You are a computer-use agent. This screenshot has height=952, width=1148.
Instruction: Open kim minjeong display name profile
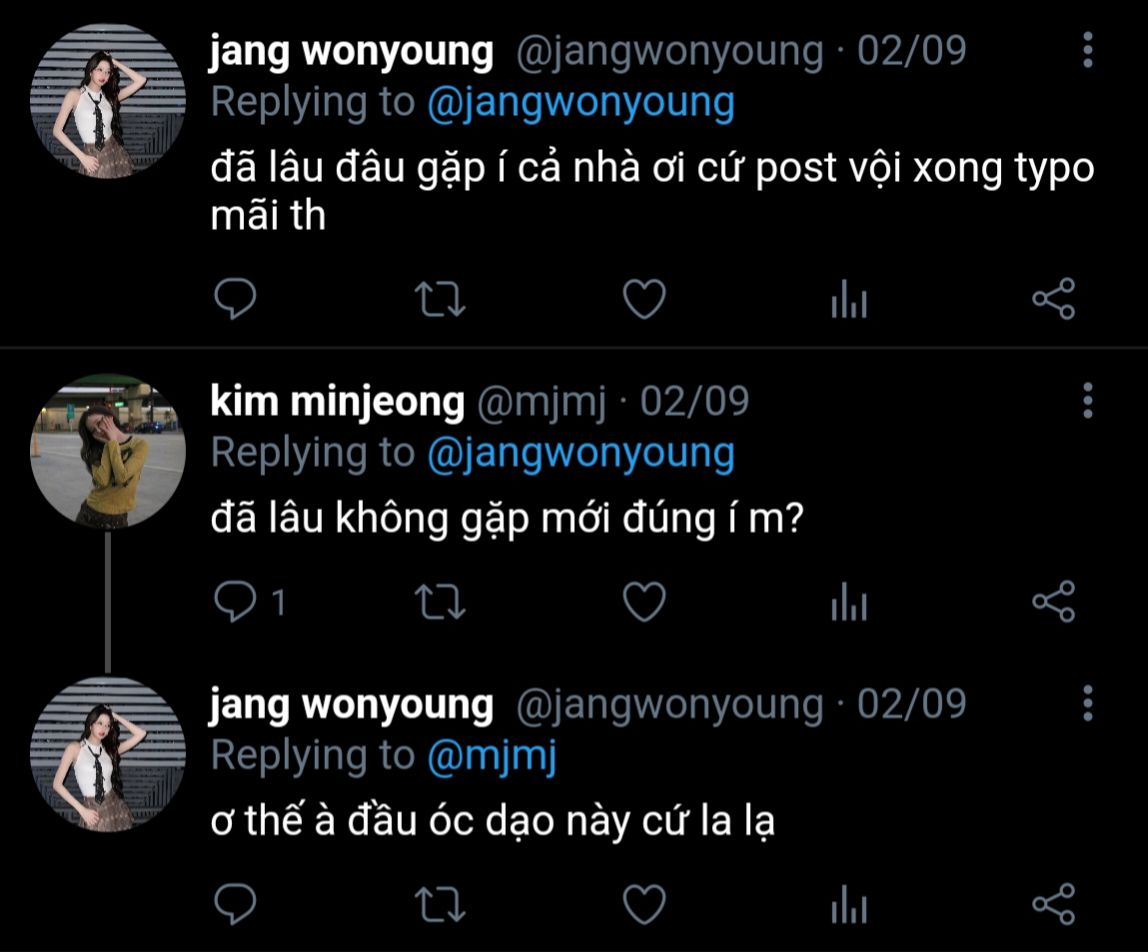338,402
